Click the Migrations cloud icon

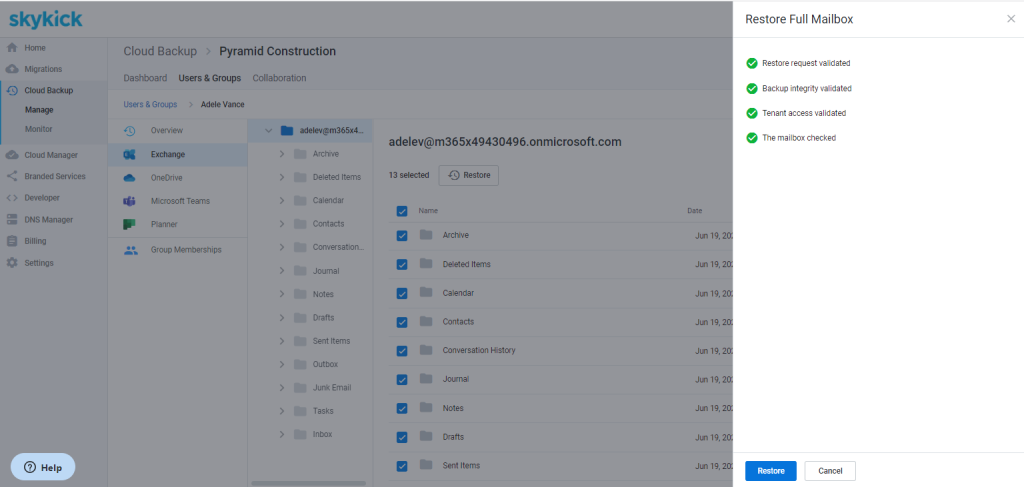coord(11,69)
